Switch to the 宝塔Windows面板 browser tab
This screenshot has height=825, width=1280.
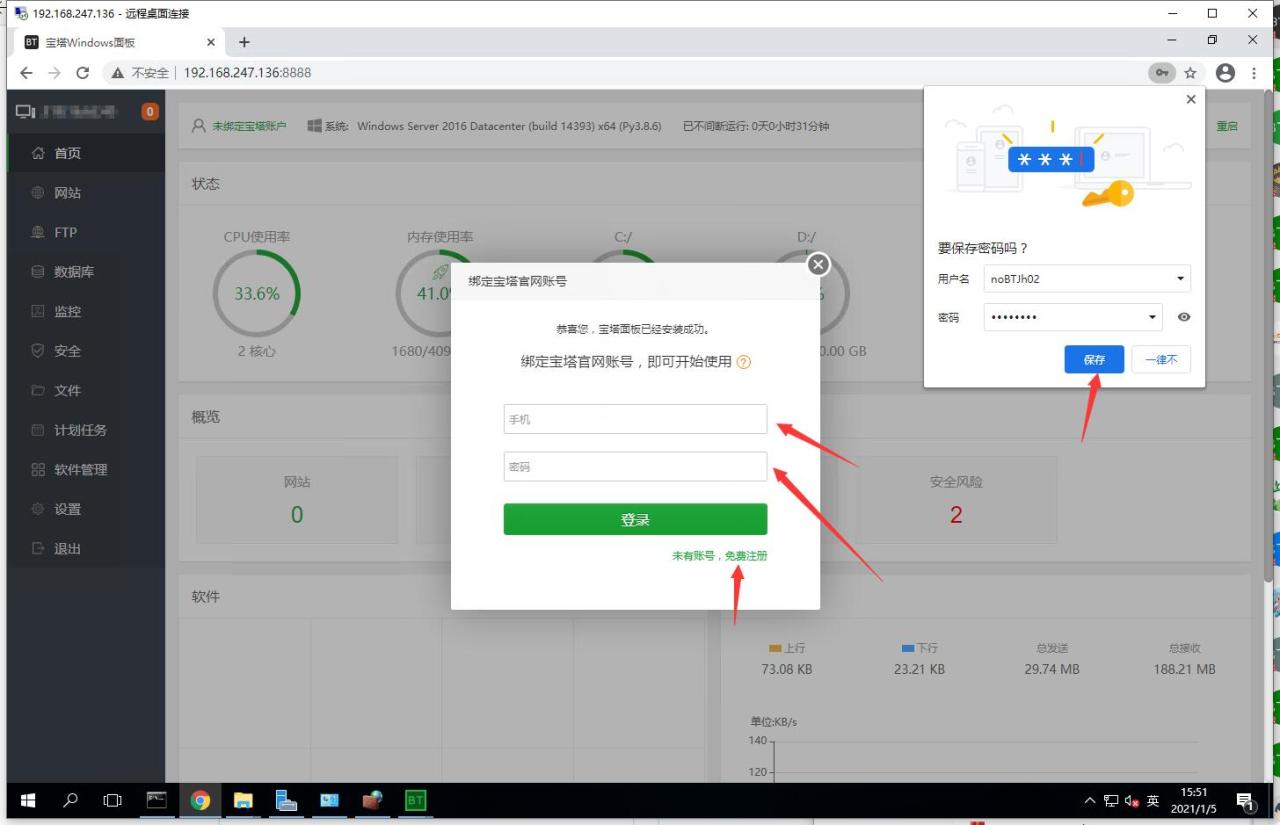coord(118,42)
